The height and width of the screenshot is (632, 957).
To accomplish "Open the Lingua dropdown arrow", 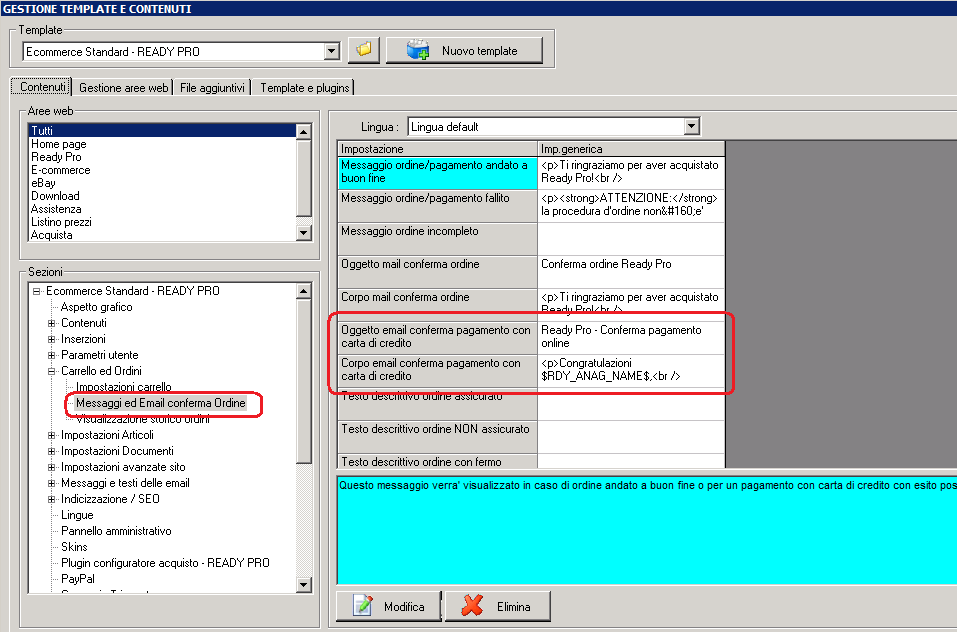I will [x=691, y=127].
